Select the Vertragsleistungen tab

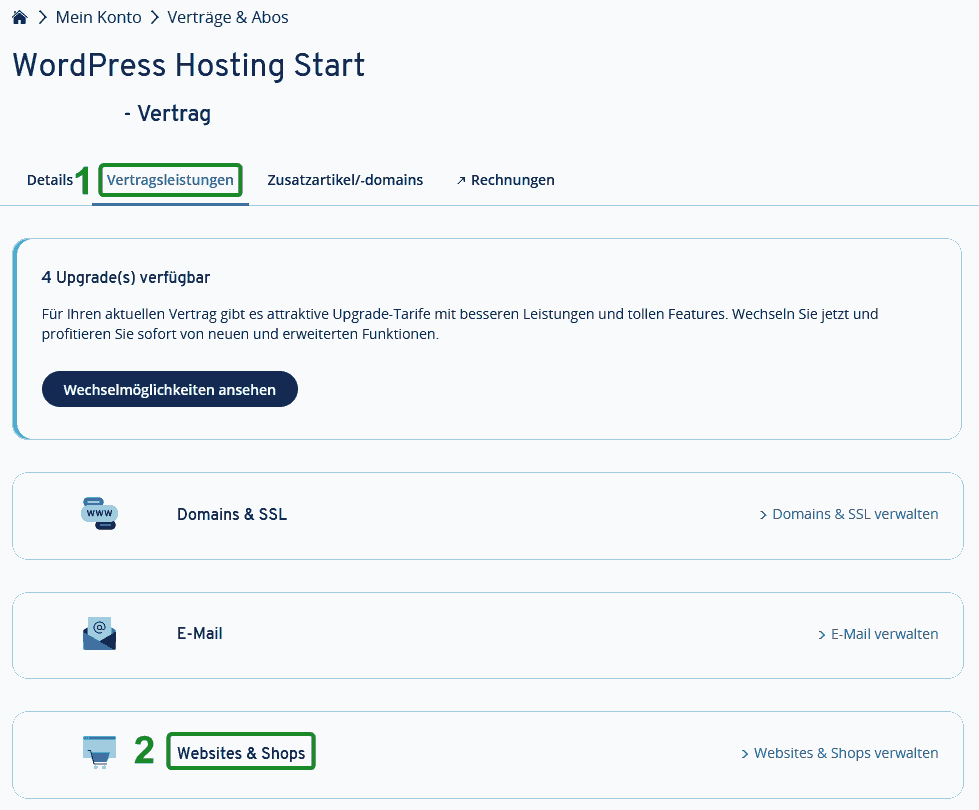pos(171,180)
